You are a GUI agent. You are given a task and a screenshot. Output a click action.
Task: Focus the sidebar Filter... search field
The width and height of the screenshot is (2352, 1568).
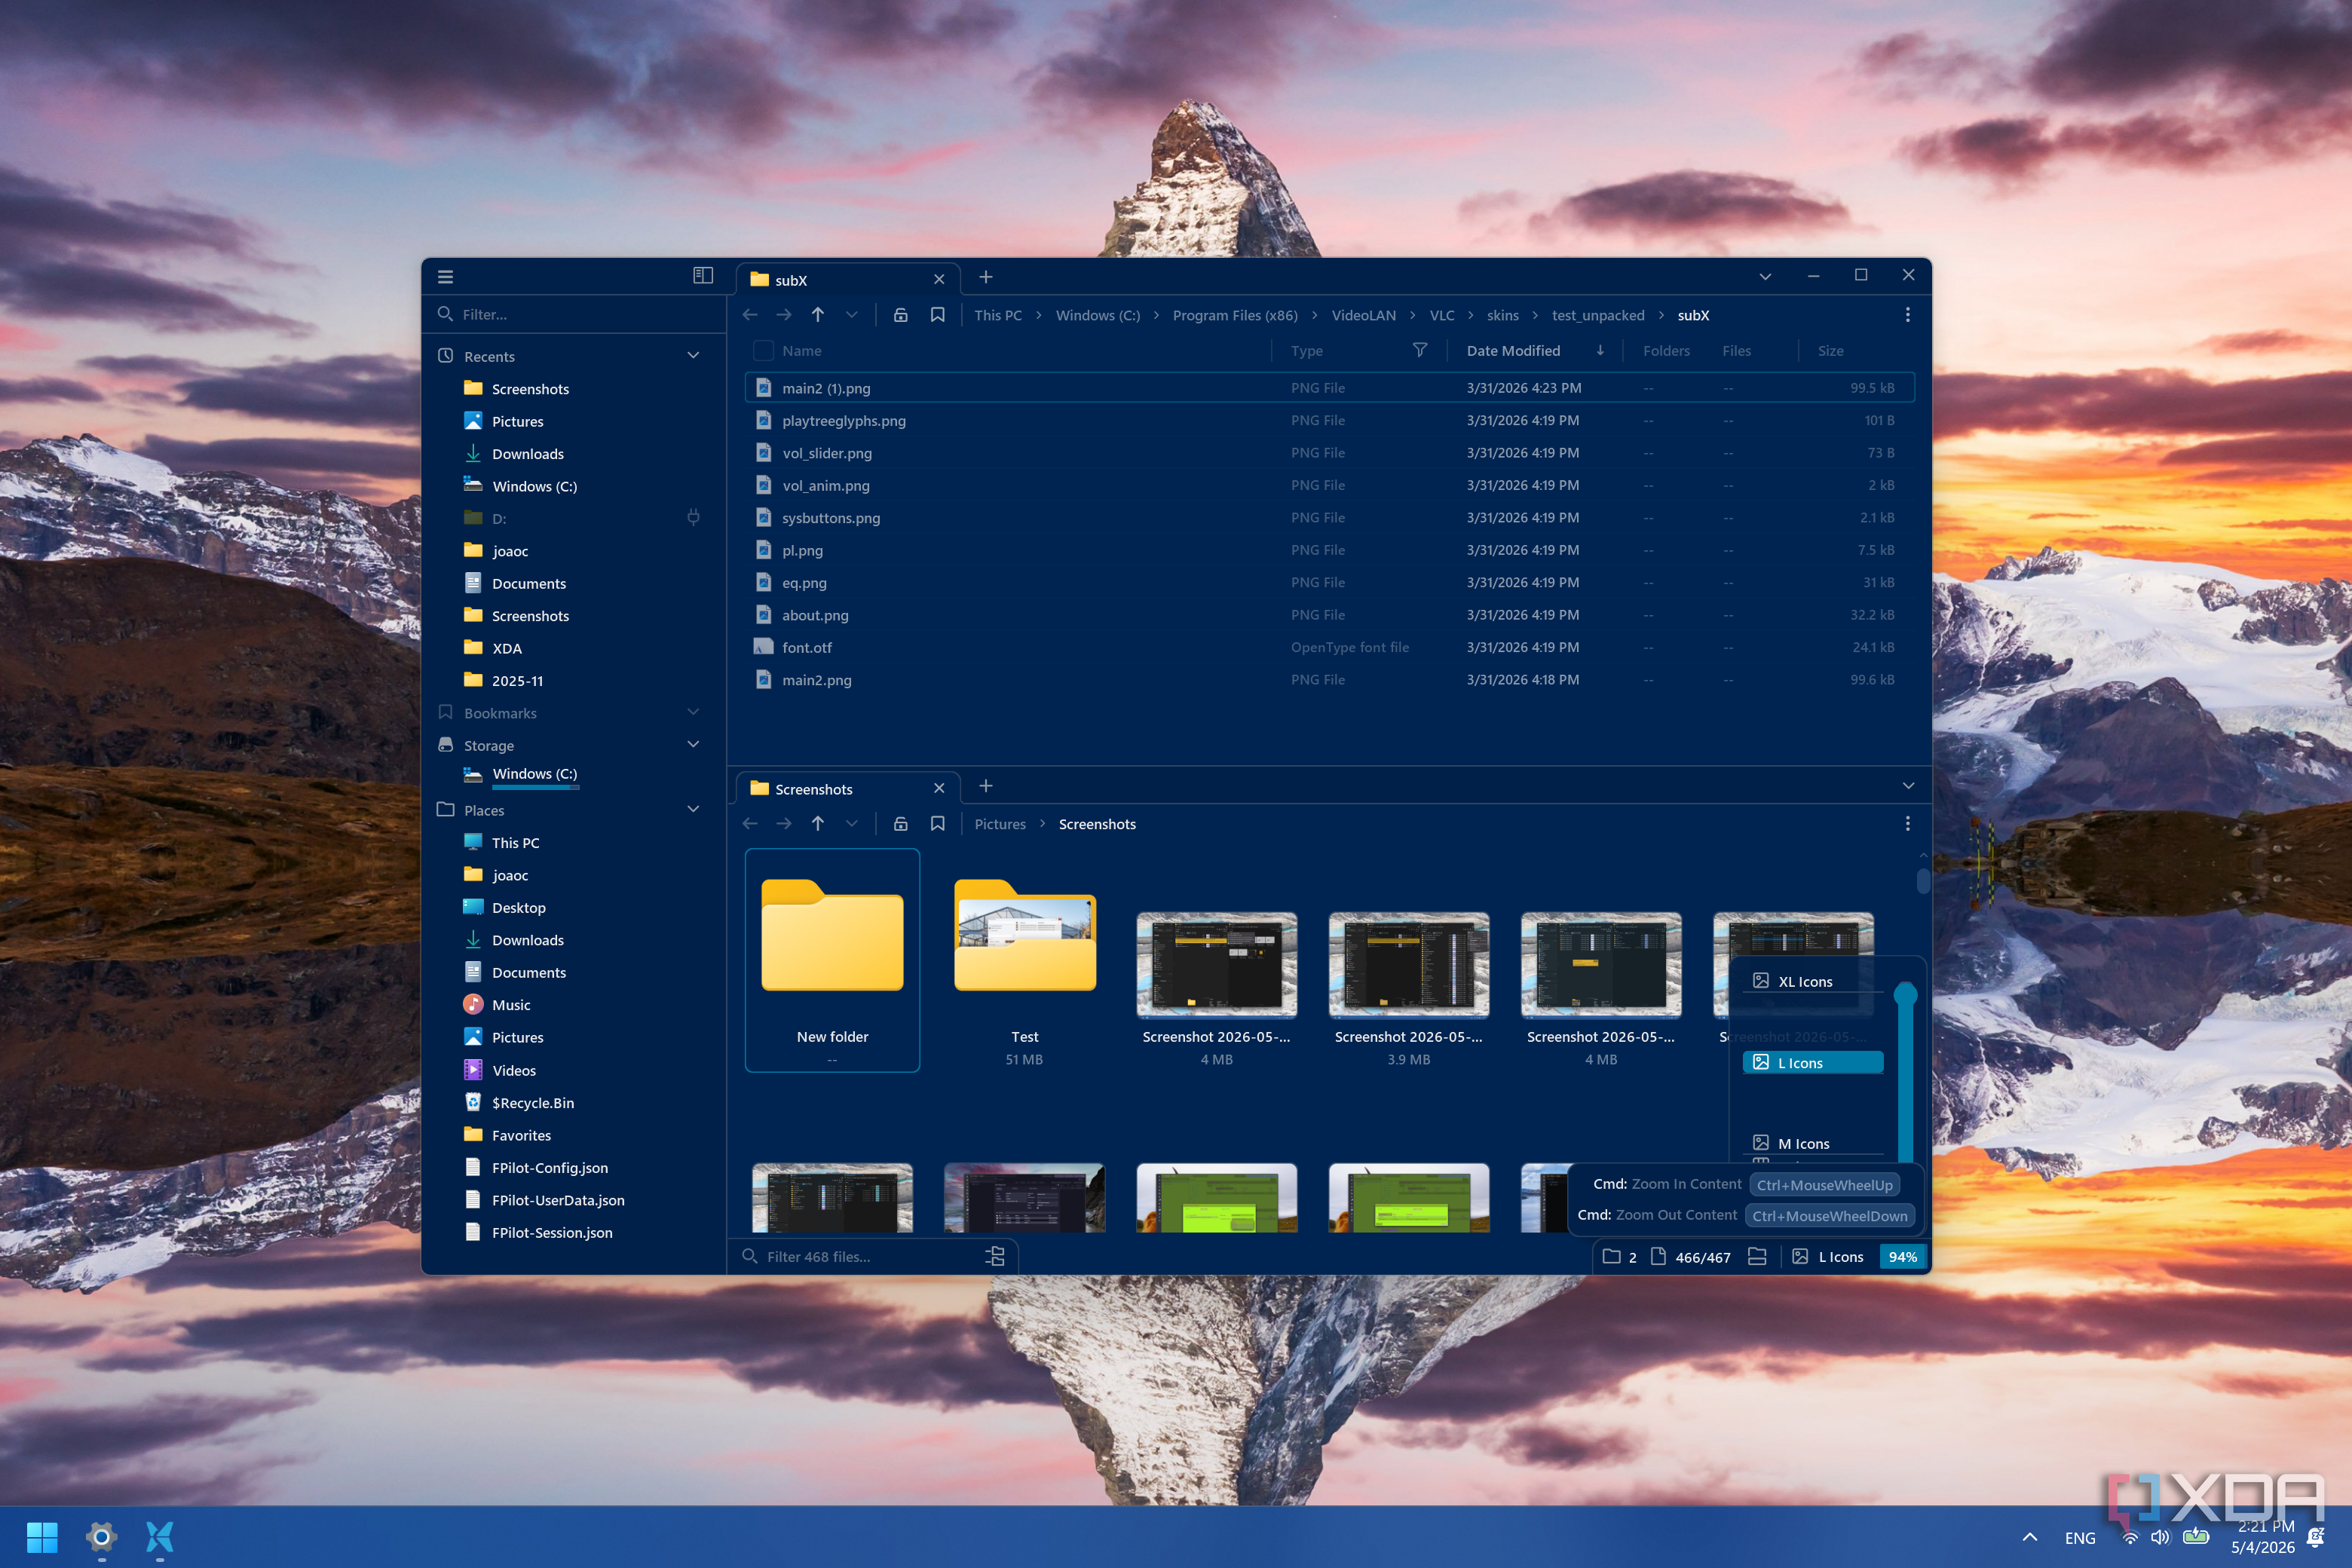point(575,314)
